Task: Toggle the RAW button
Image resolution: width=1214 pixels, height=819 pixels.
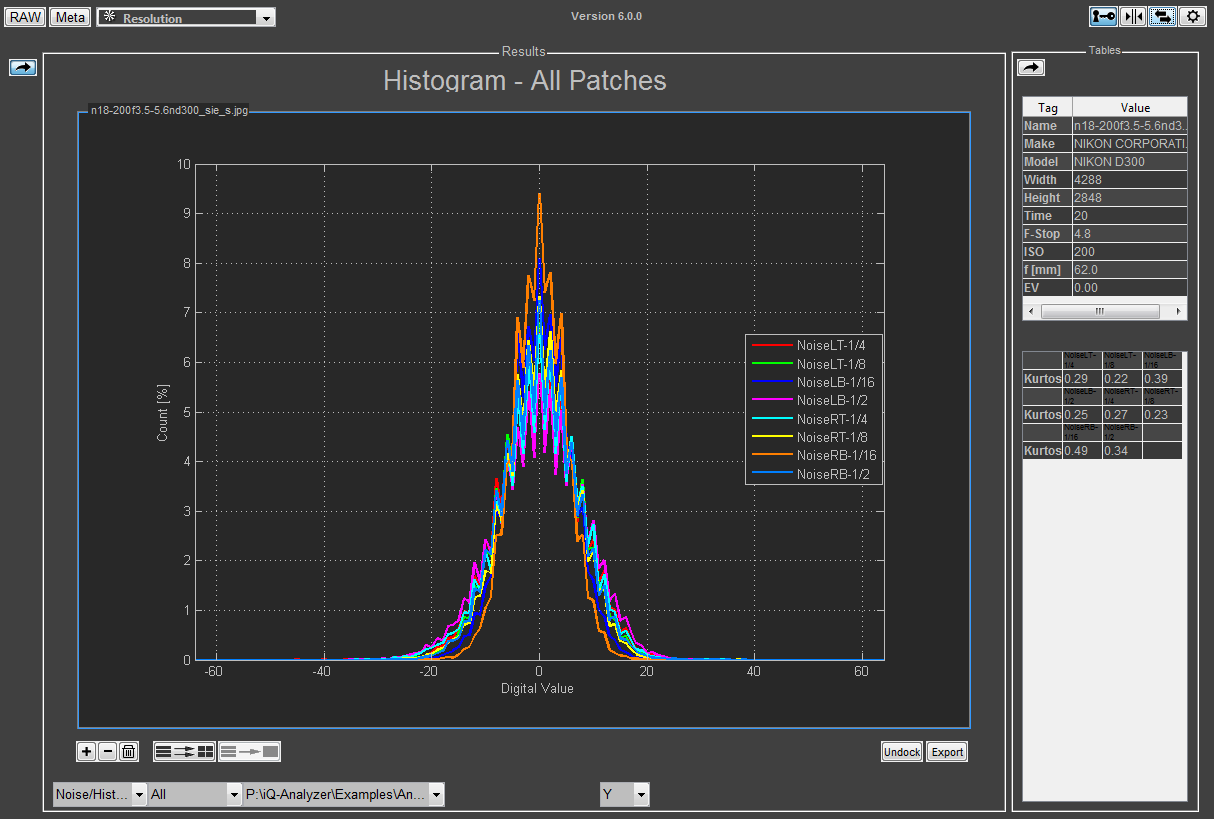Action: pyautogui.click(x=25, y=17)
